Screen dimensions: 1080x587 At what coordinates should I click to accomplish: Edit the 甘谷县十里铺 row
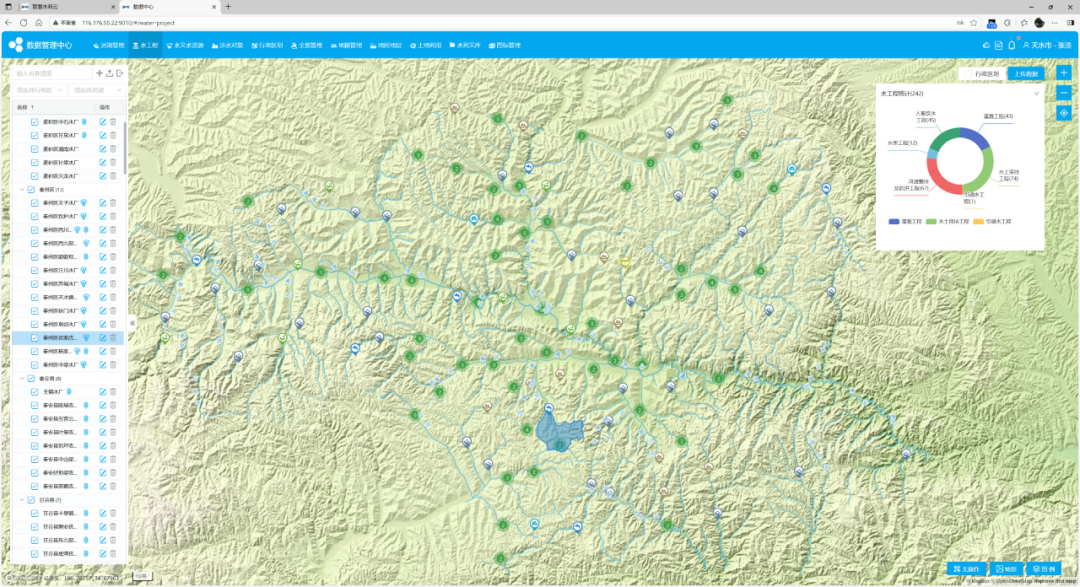tap(103, 513)
